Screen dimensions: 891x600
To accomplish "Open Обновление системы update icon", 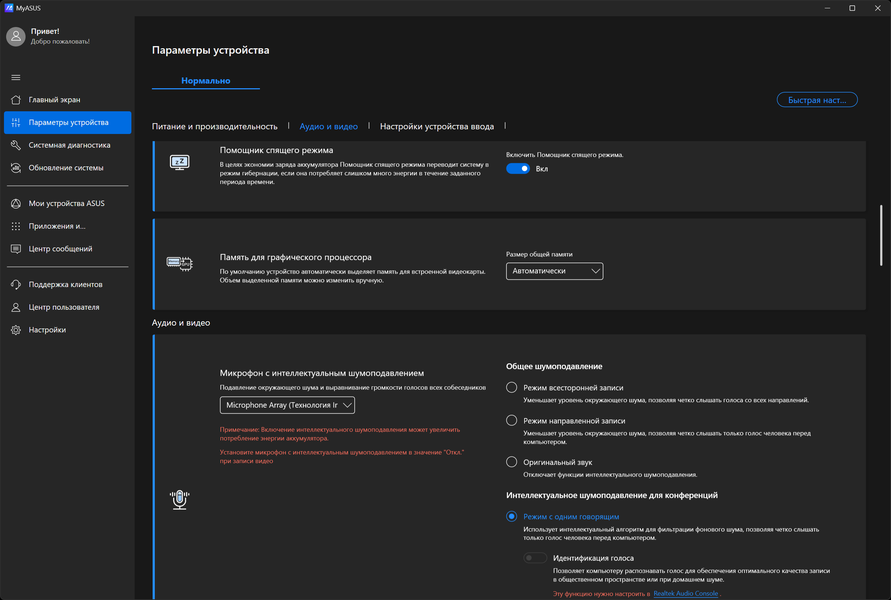I will pyautogui.click(x=16, y=168).
